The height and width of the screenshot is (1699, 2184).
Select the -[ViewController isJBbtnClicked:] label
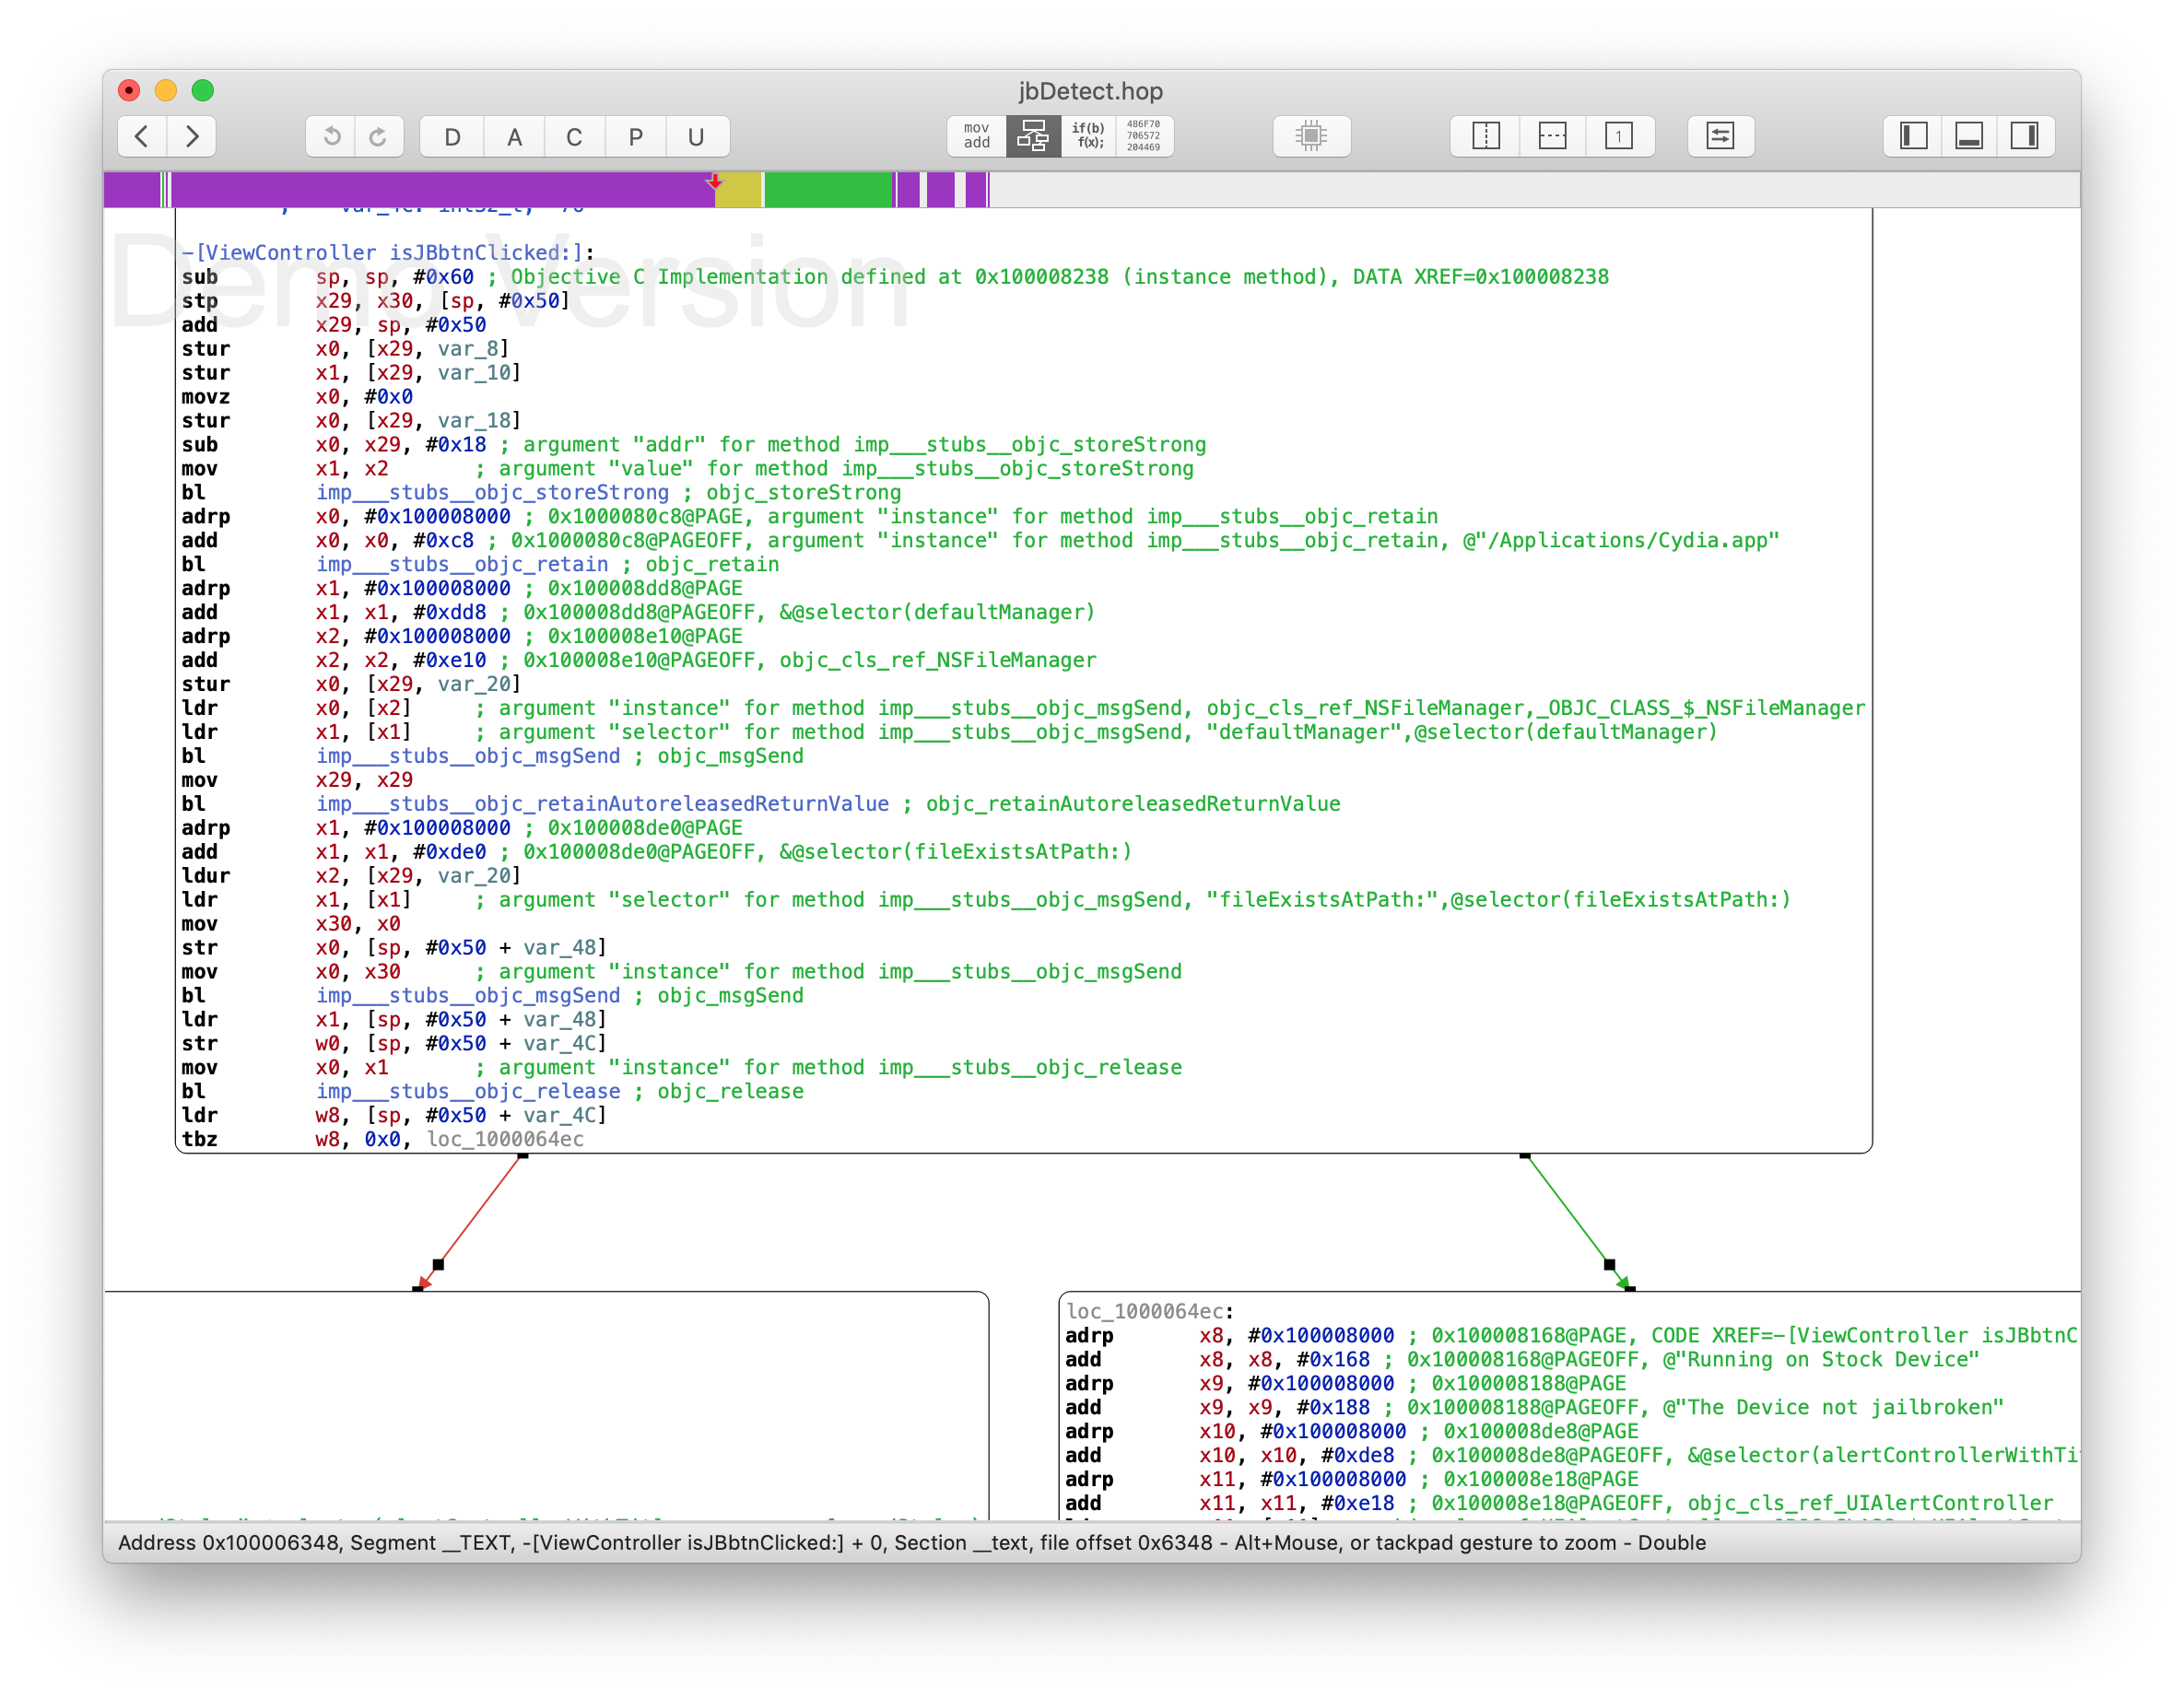click(388, 253)
